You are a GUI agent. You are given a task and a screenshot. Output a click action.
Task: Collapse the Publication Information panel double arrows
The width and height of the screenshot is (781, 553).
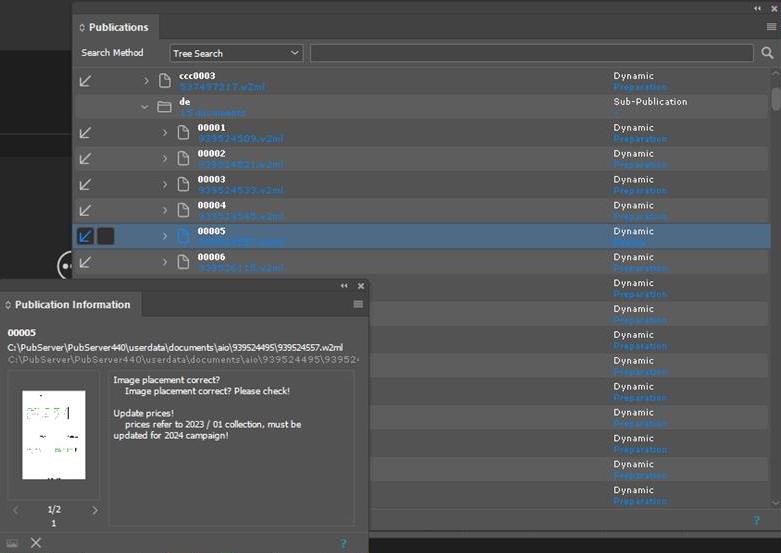click(x=344, y=286)
